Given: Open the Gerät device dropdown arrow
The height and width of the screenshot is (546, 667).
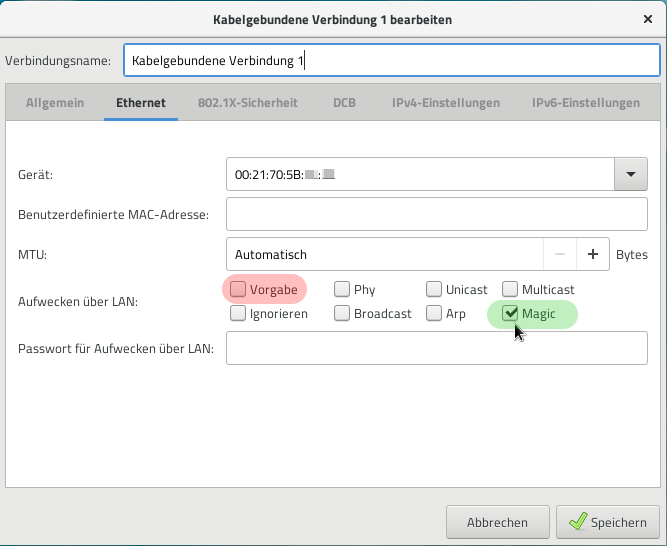Looking at the screenshot, I should tap(630, 174).
